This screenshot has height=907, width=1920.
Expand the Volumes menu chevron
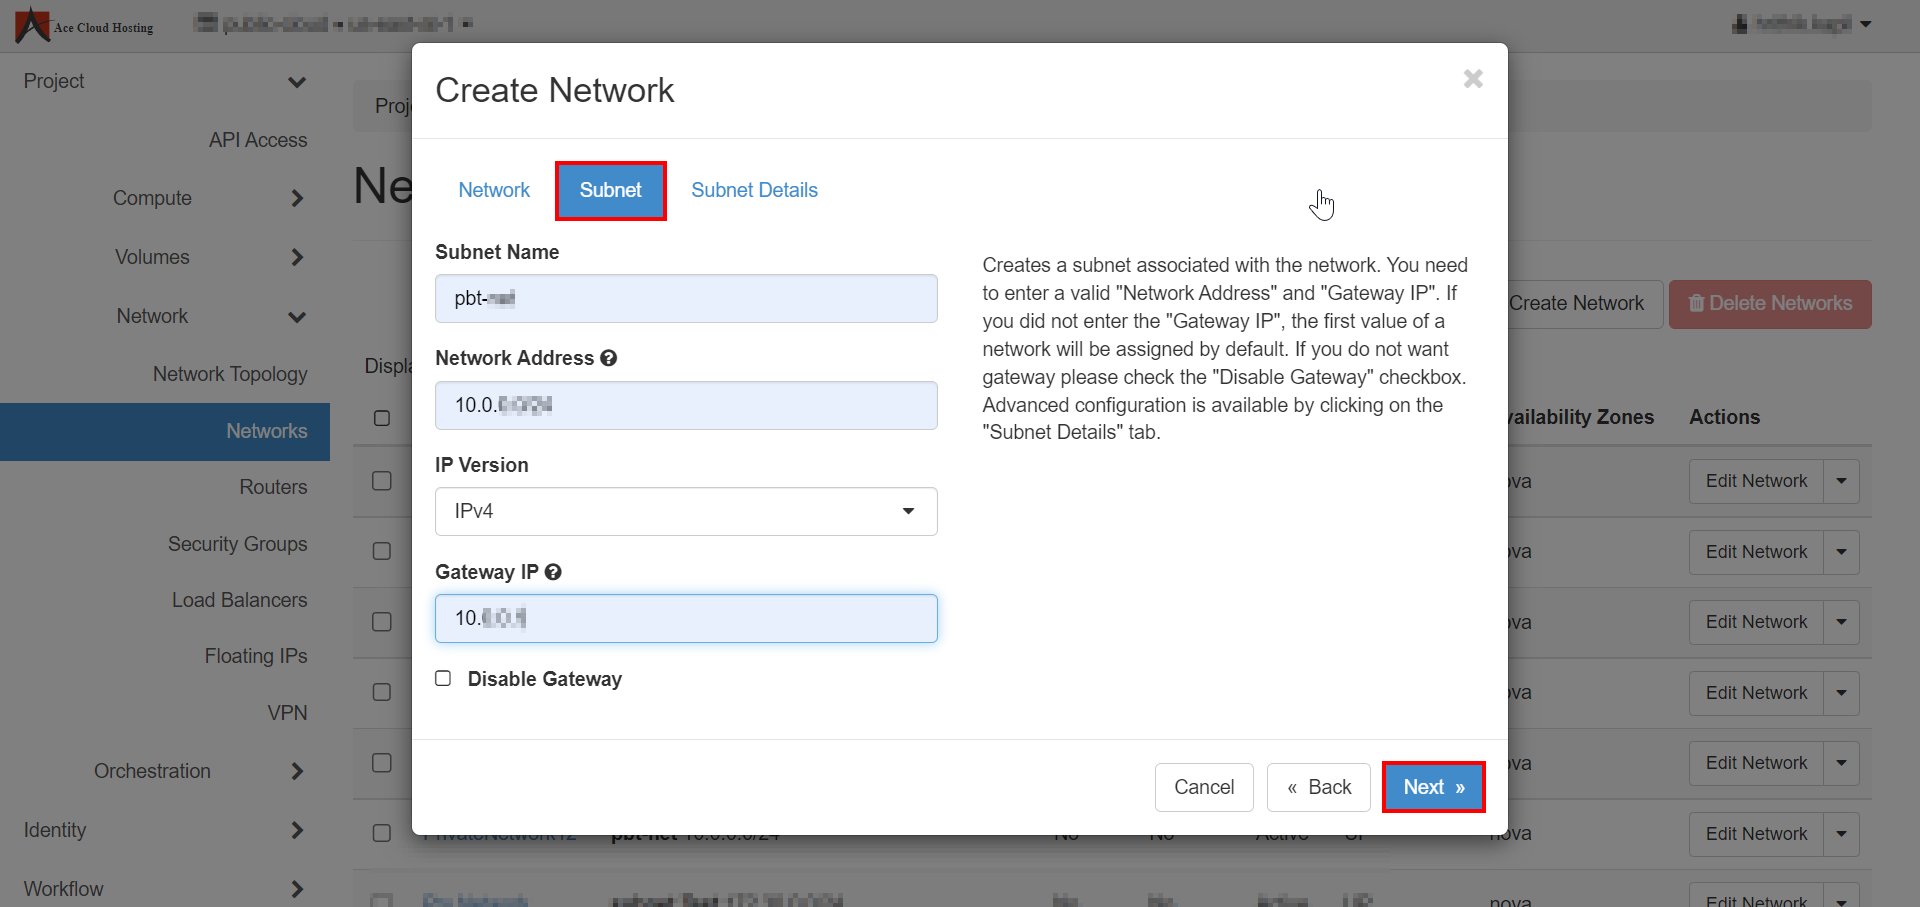point(297,257)
